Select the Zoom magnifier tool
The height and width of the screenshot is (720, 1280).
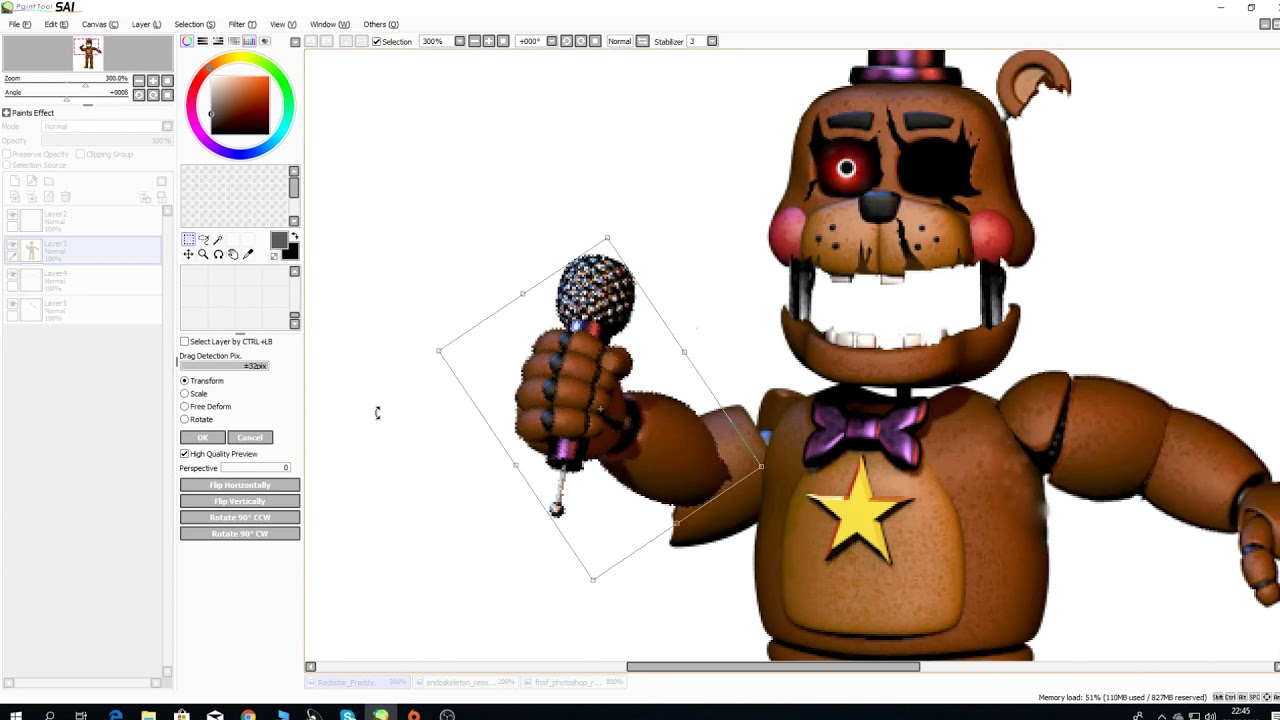coord(203,254)
